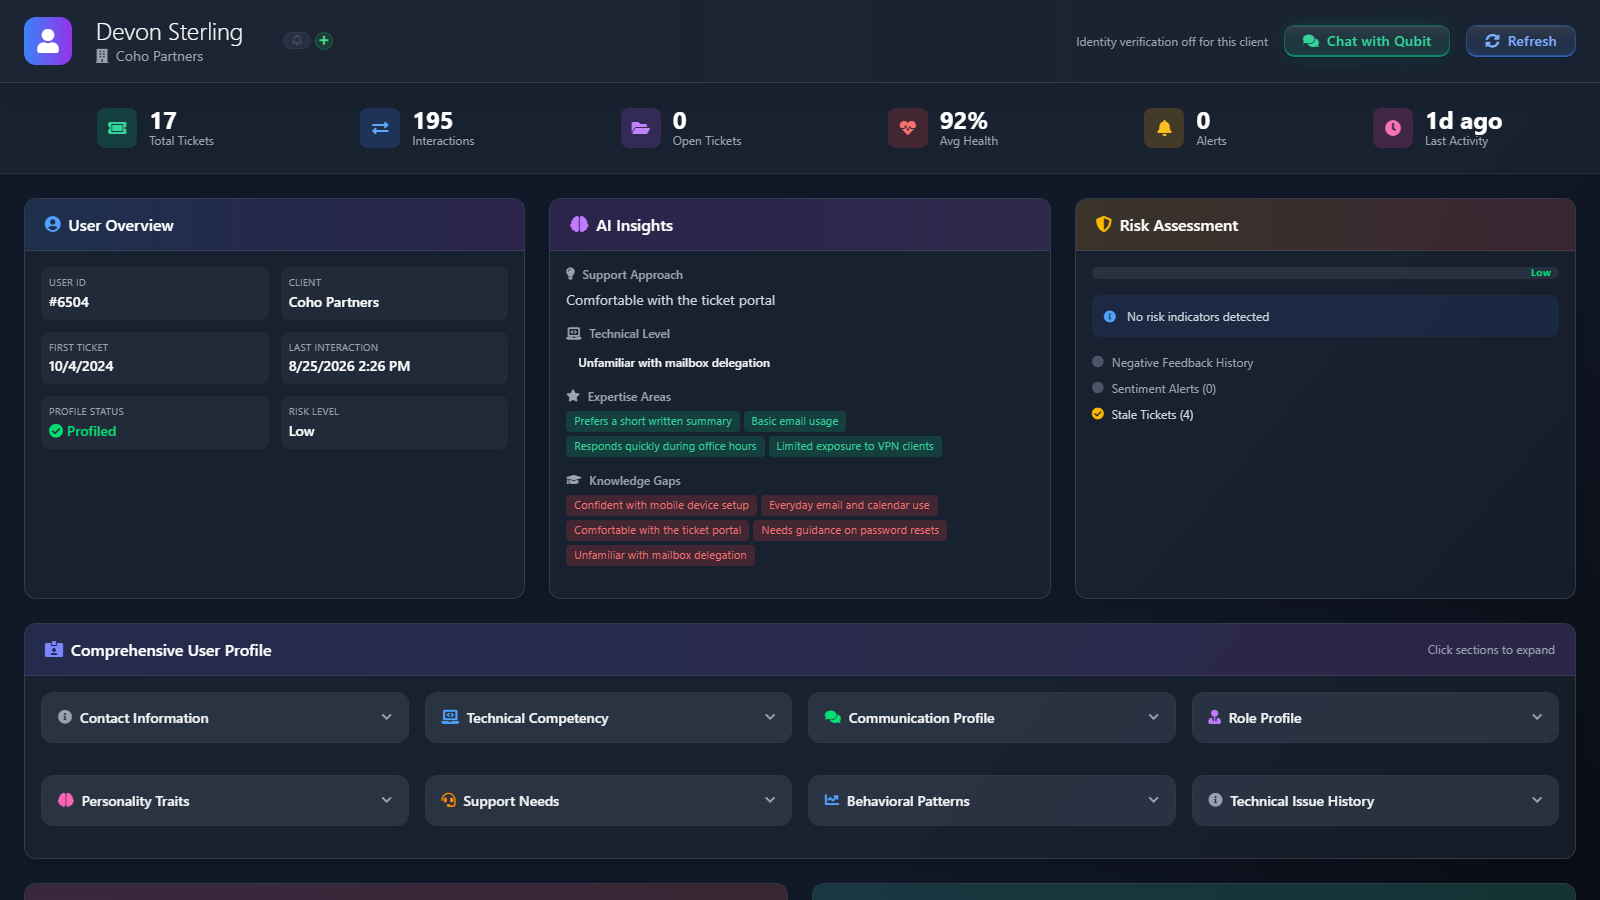The height and width of the screenshot is (900, 1600).
Task: Click the Support Needs headset icon
Action: pos(449,800)
